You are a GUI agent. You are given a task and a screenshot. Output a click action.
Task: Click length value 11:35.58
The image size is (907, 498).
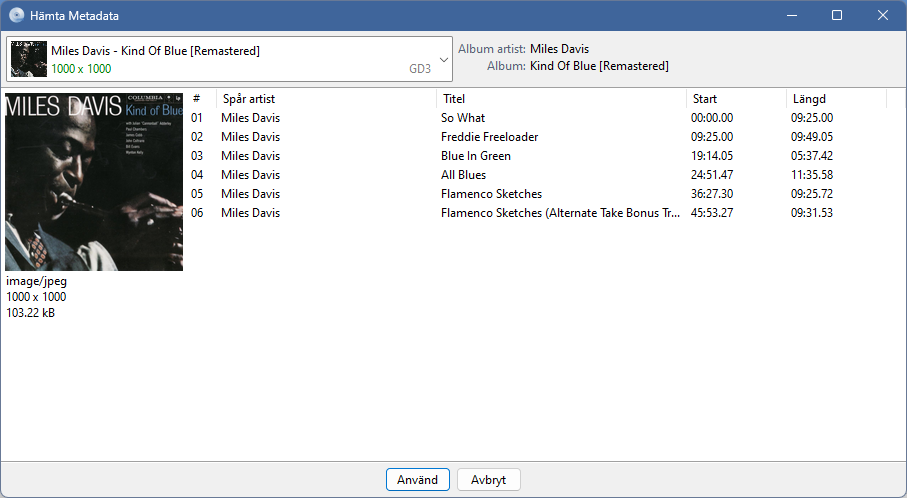coord(812,175)
